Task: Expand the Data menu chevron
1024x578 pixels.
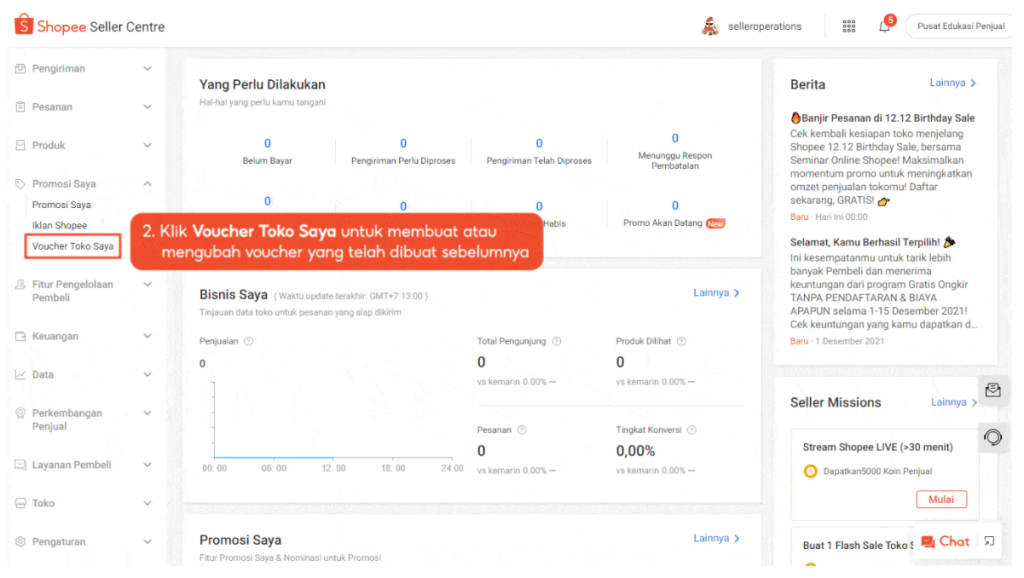Action: (x=148, y=375)
